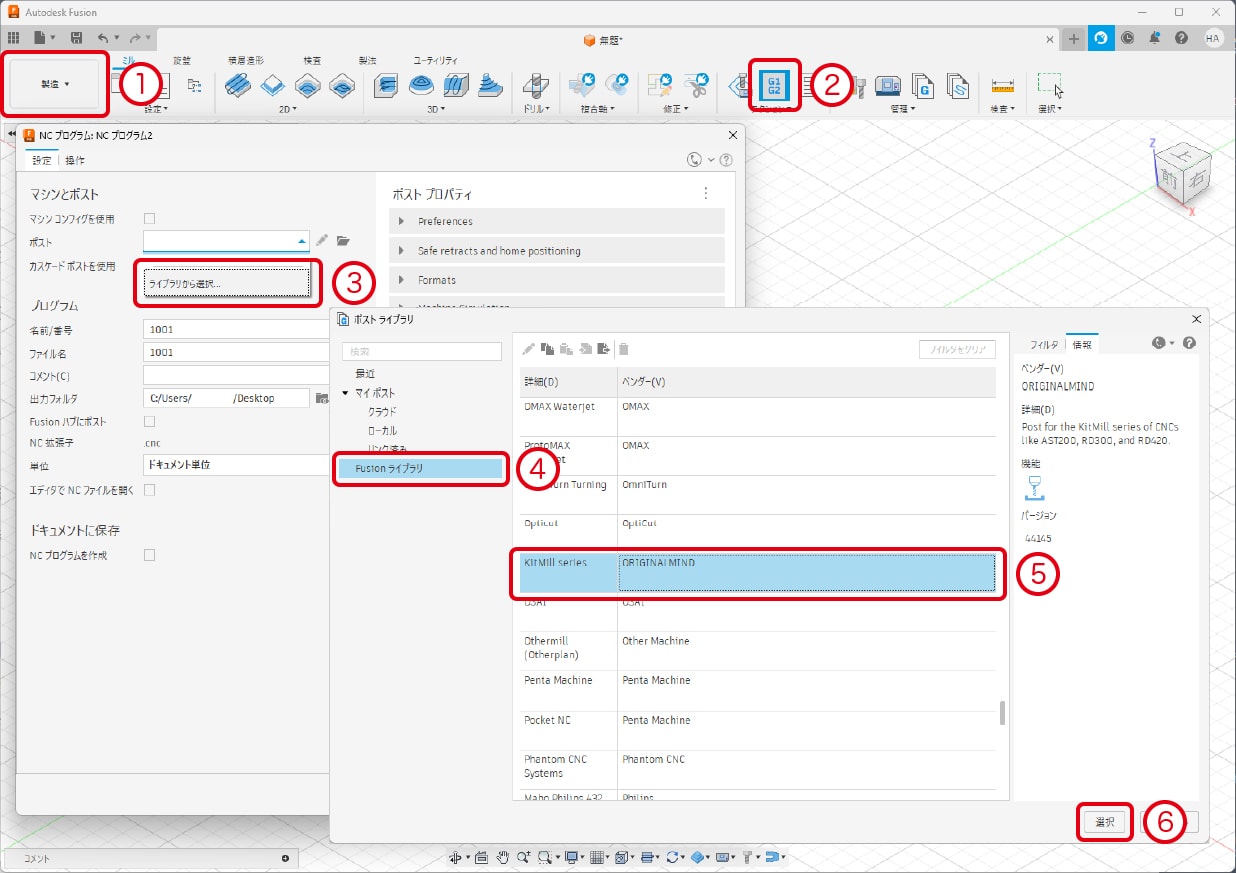1236x873 pixels.
Task: Click the Drill tool icon in toolbar
Action: (x=536, y=86)
